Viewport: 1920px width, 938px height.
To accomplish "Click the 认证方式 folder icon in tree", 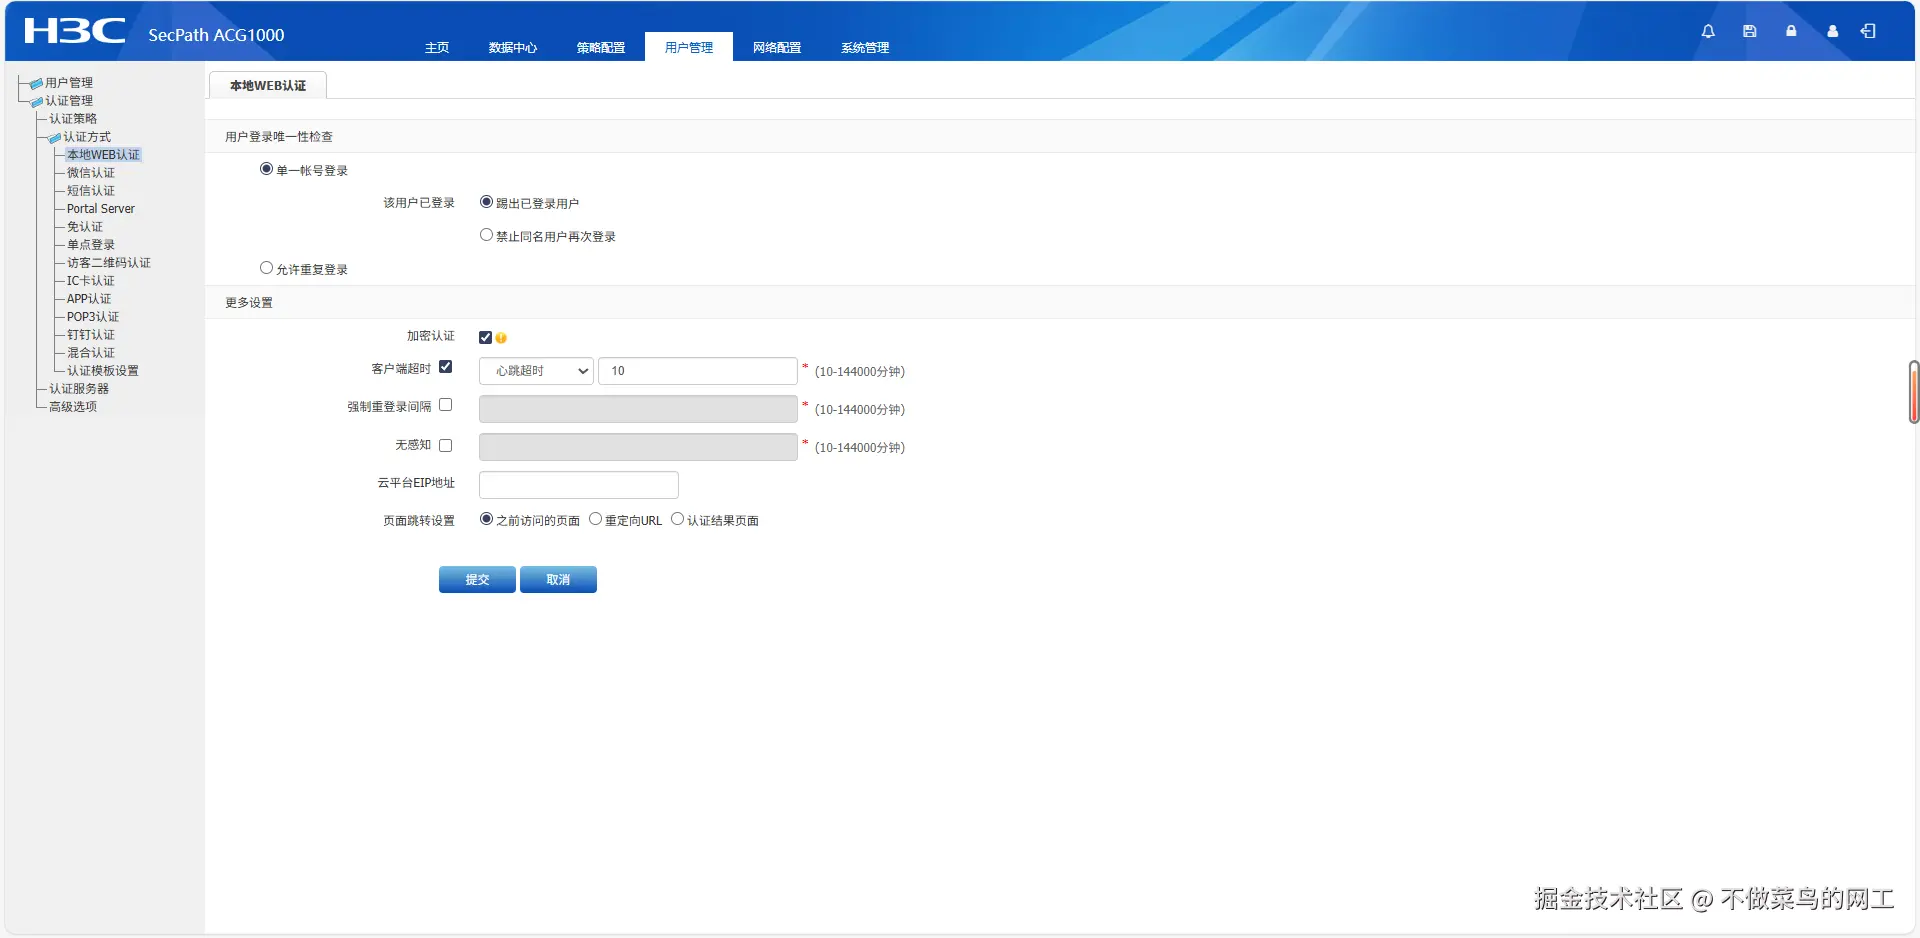I will [54, 137].
